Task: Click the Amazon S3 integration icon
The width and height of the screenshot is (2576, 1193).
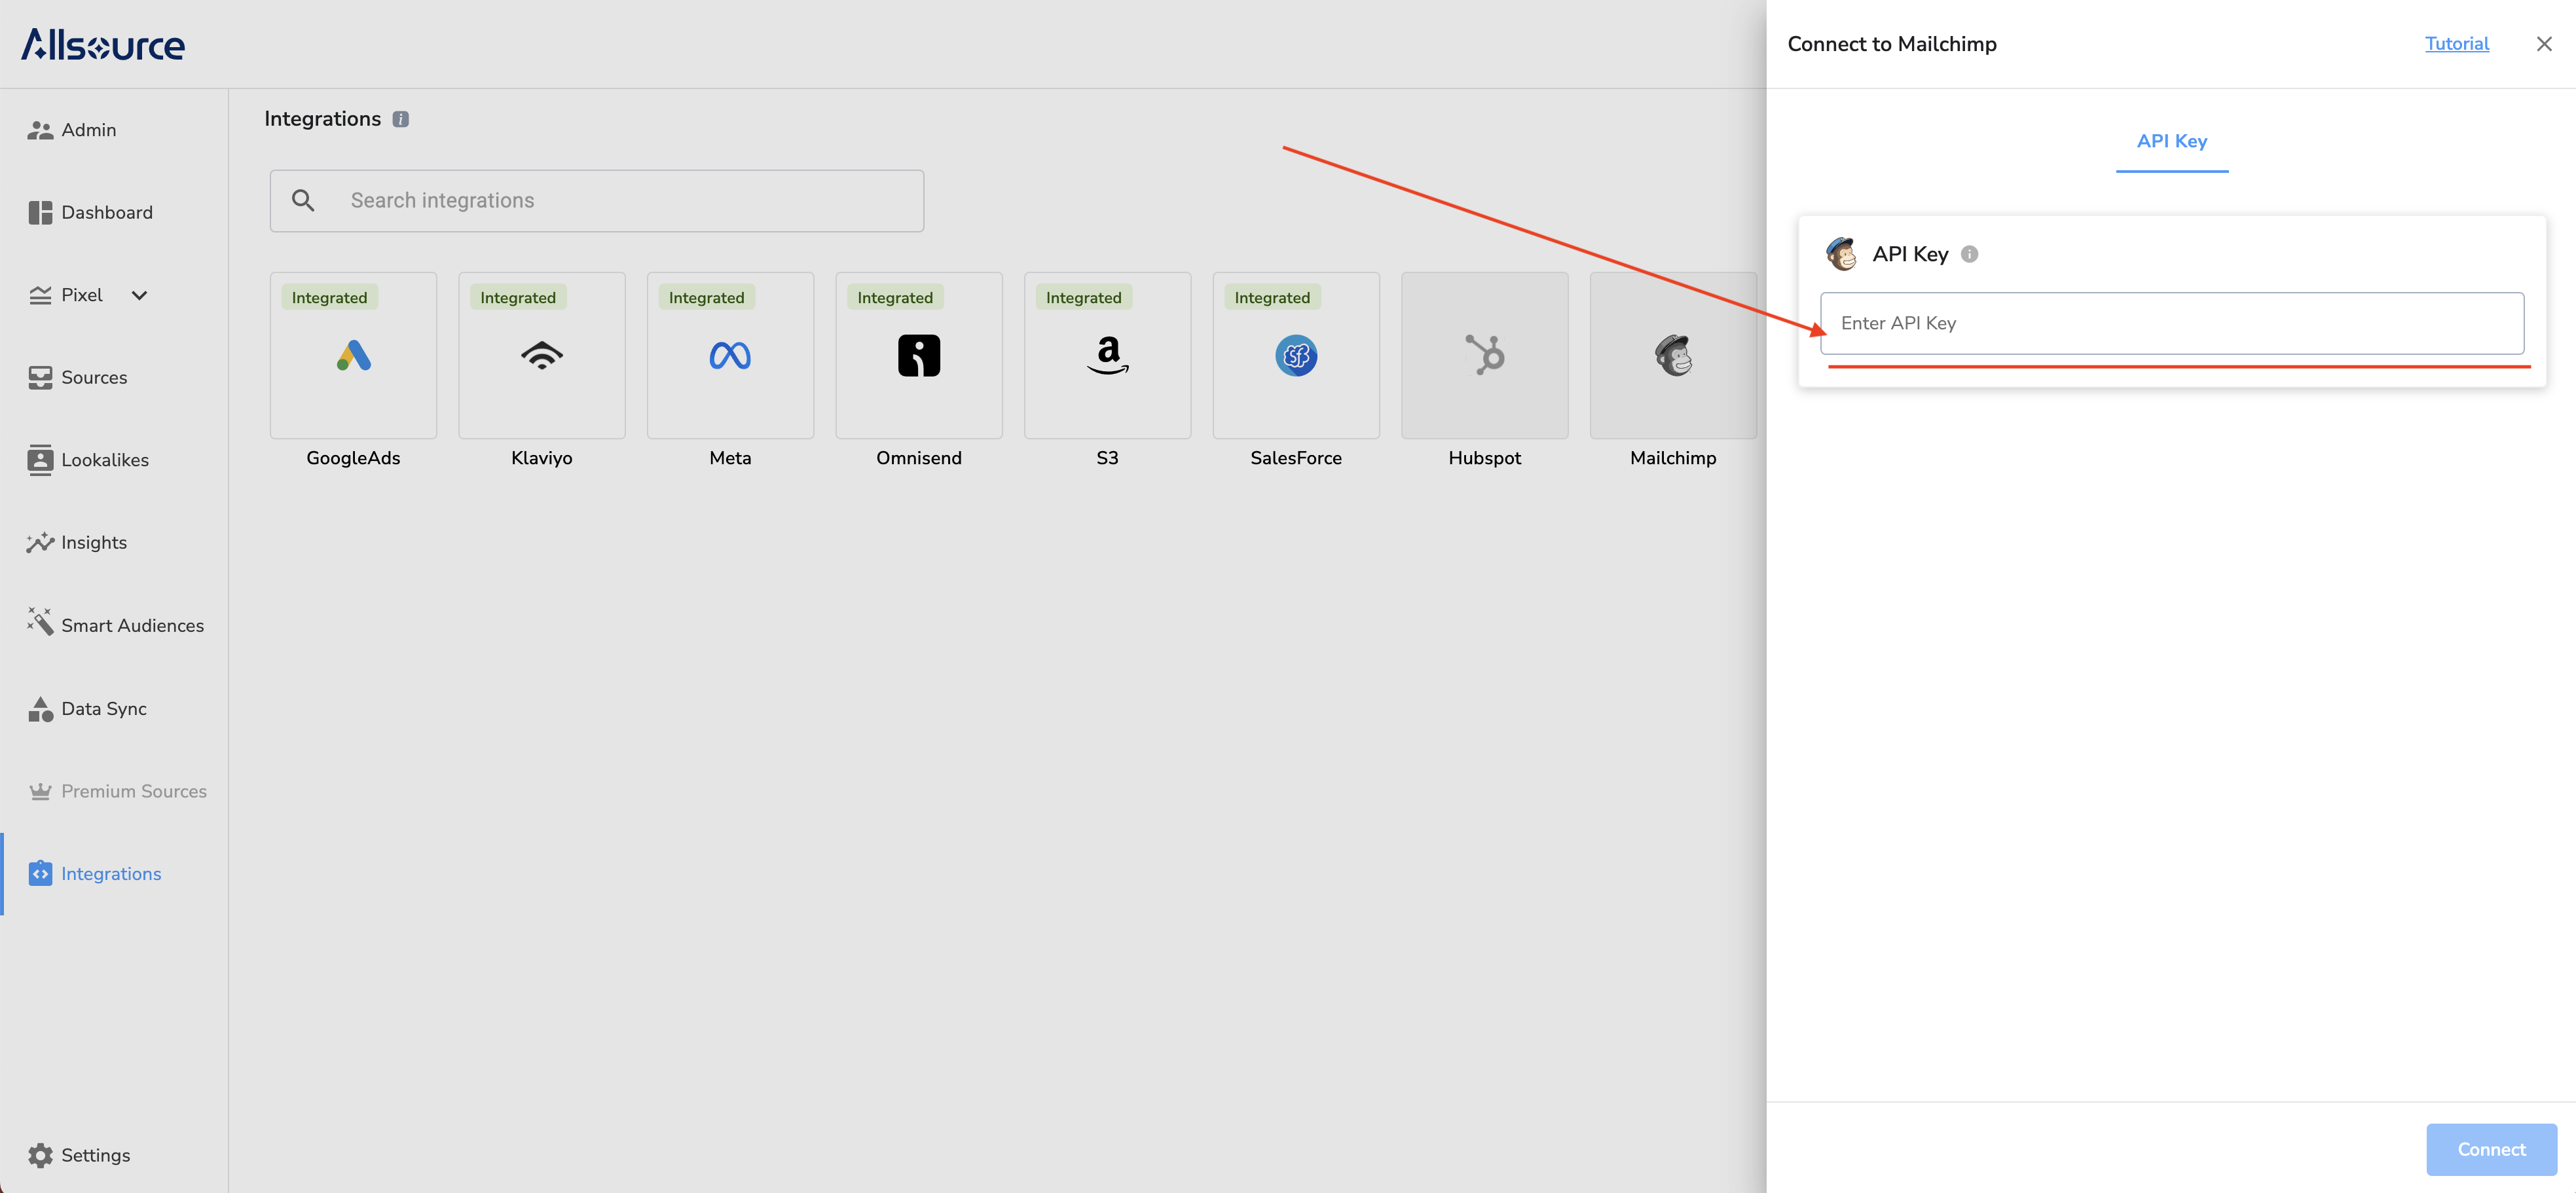Action: coord(1107,356)
